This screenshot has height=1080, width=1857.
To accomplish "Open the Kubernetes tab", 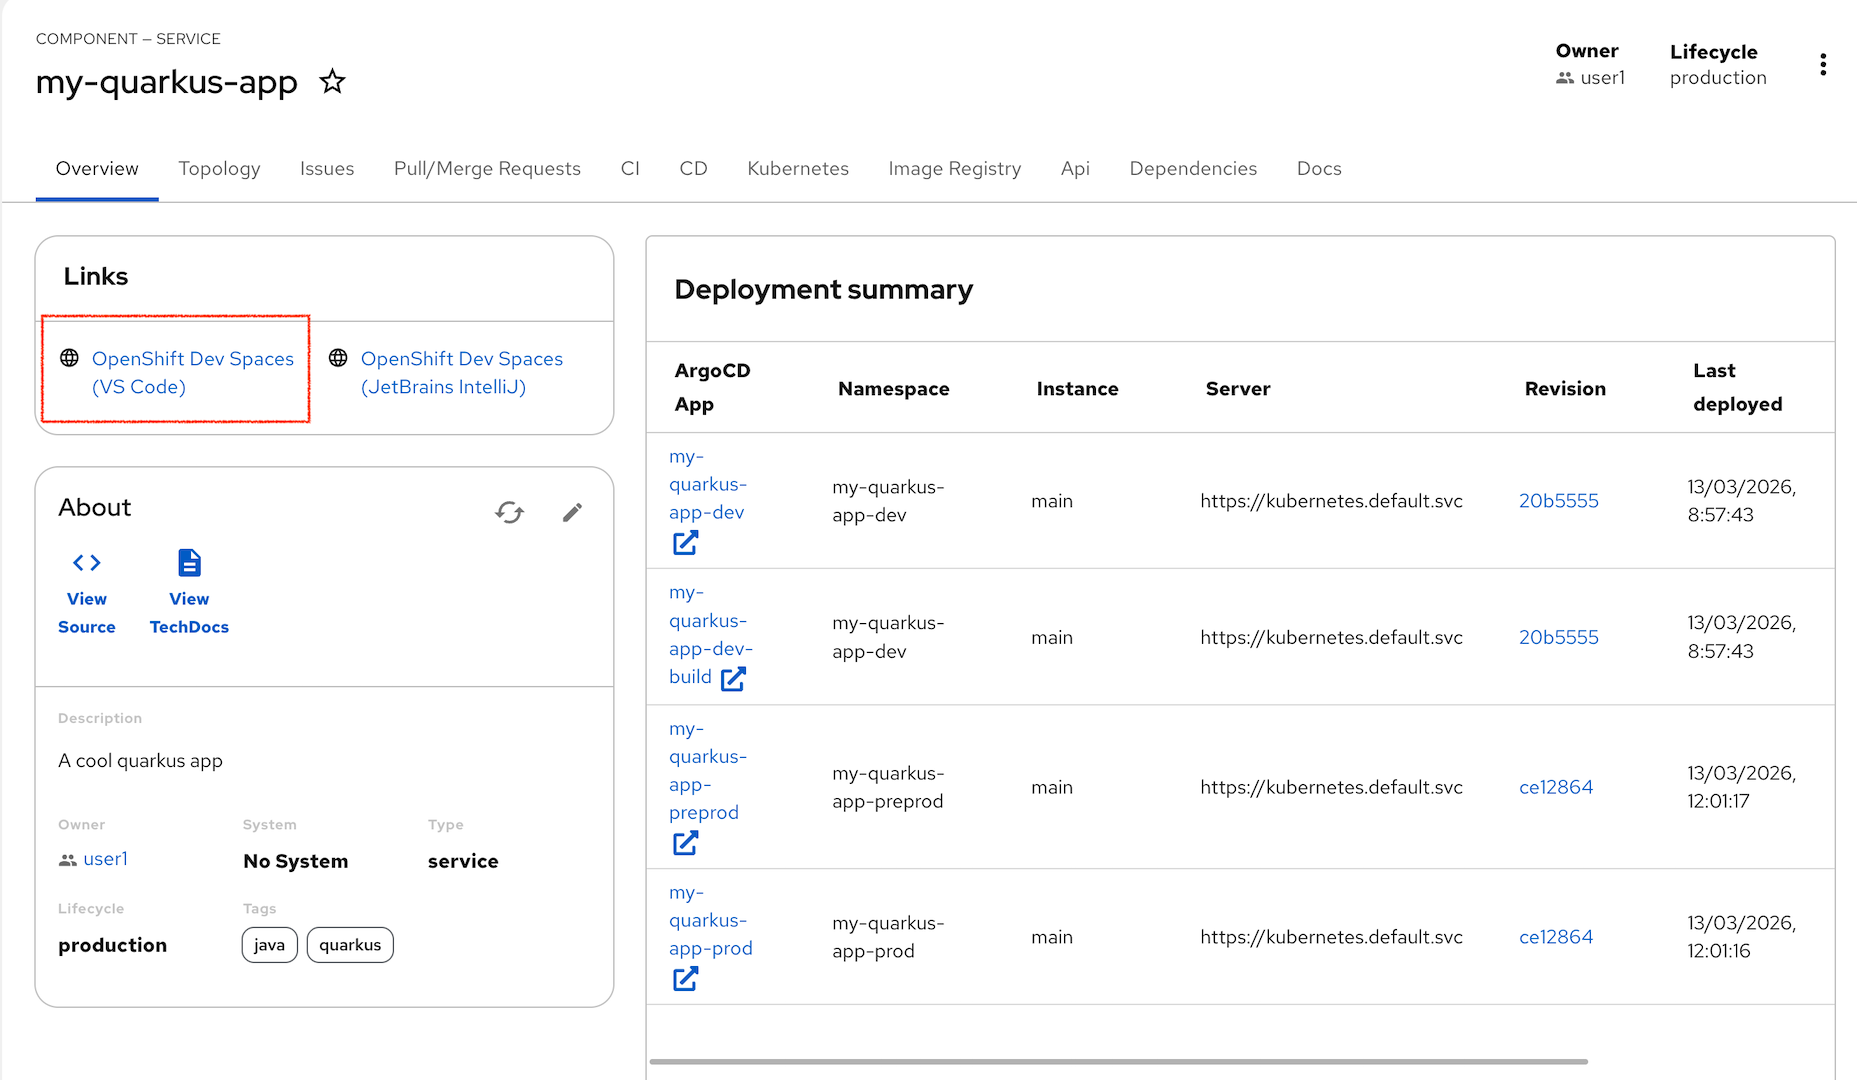I will click(797, 168).
